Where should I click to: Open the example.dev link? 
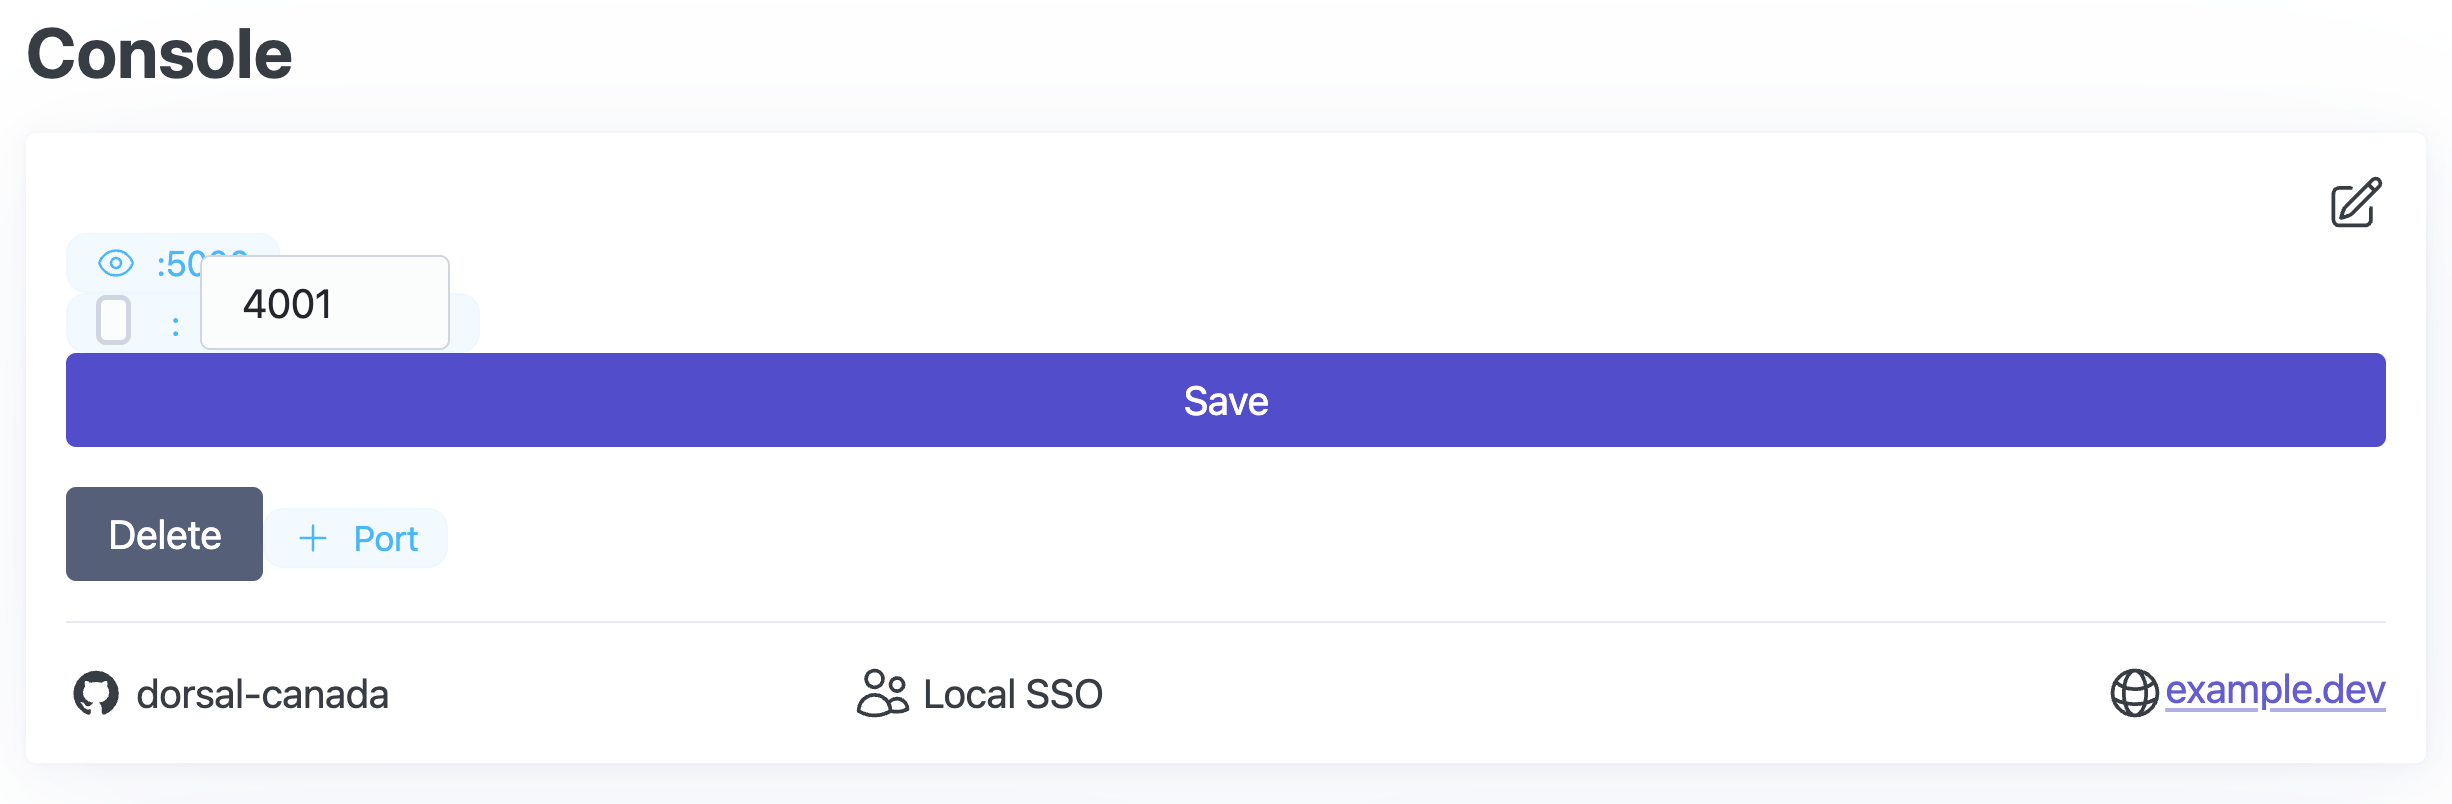2275,690
